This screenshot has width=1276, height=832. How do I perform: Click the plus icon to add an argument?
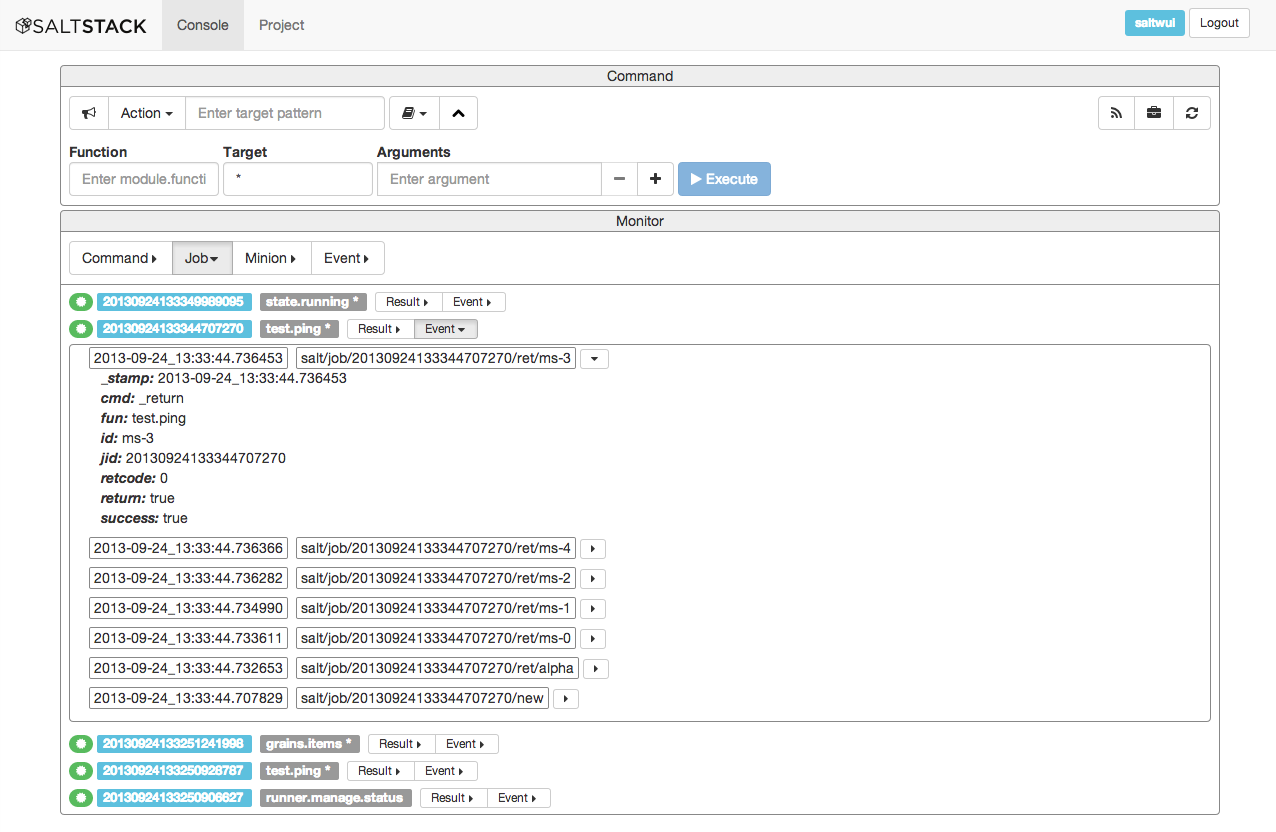coord(655,178)
